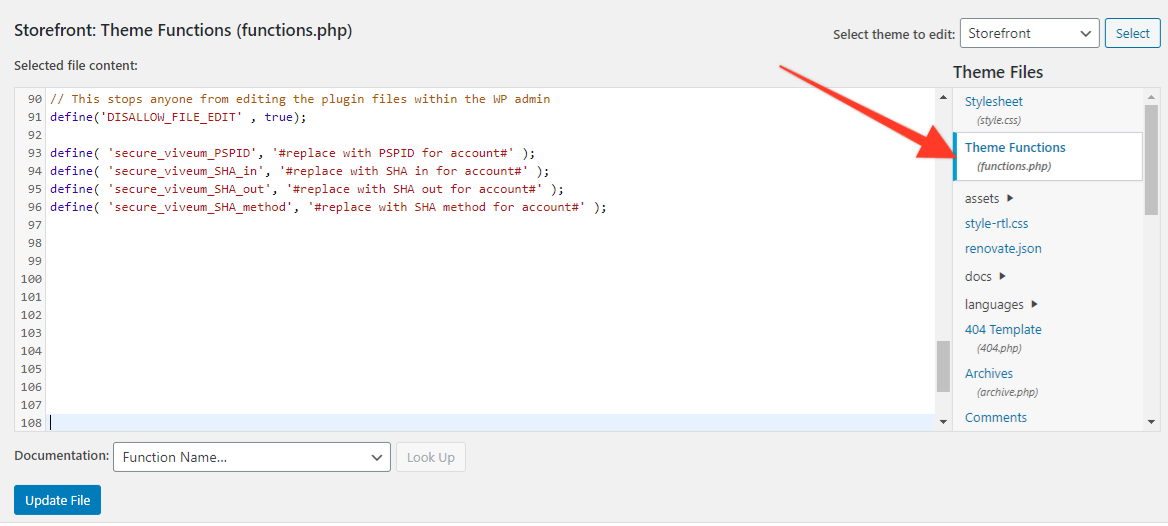The width and height of the screenshot is (1168, 526).
Task: Click the Selected file content label
Action: coord(76,66)
